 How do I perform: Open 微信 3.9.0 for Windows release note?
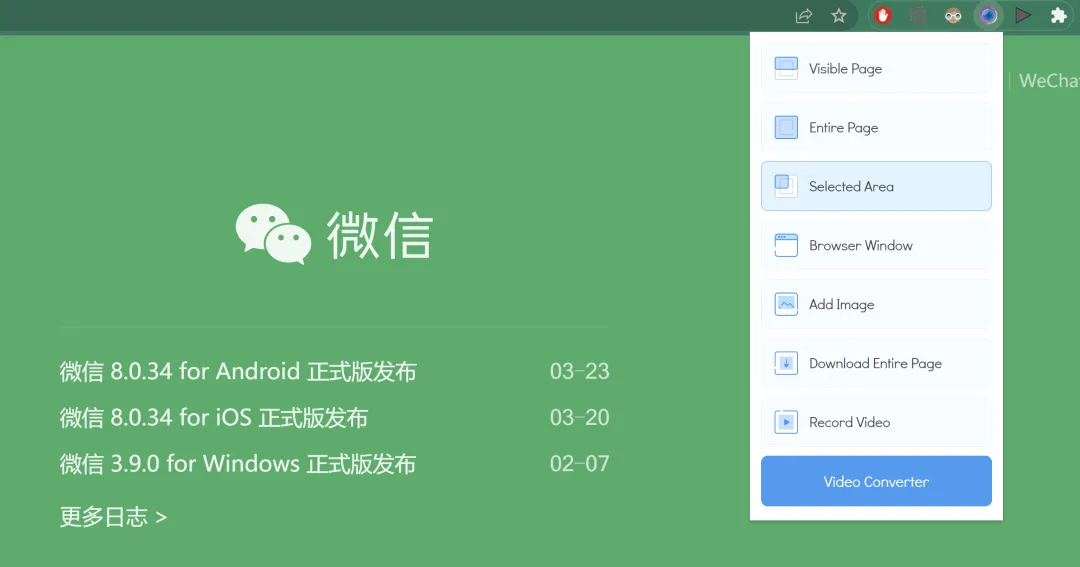[x=238, y=464]
